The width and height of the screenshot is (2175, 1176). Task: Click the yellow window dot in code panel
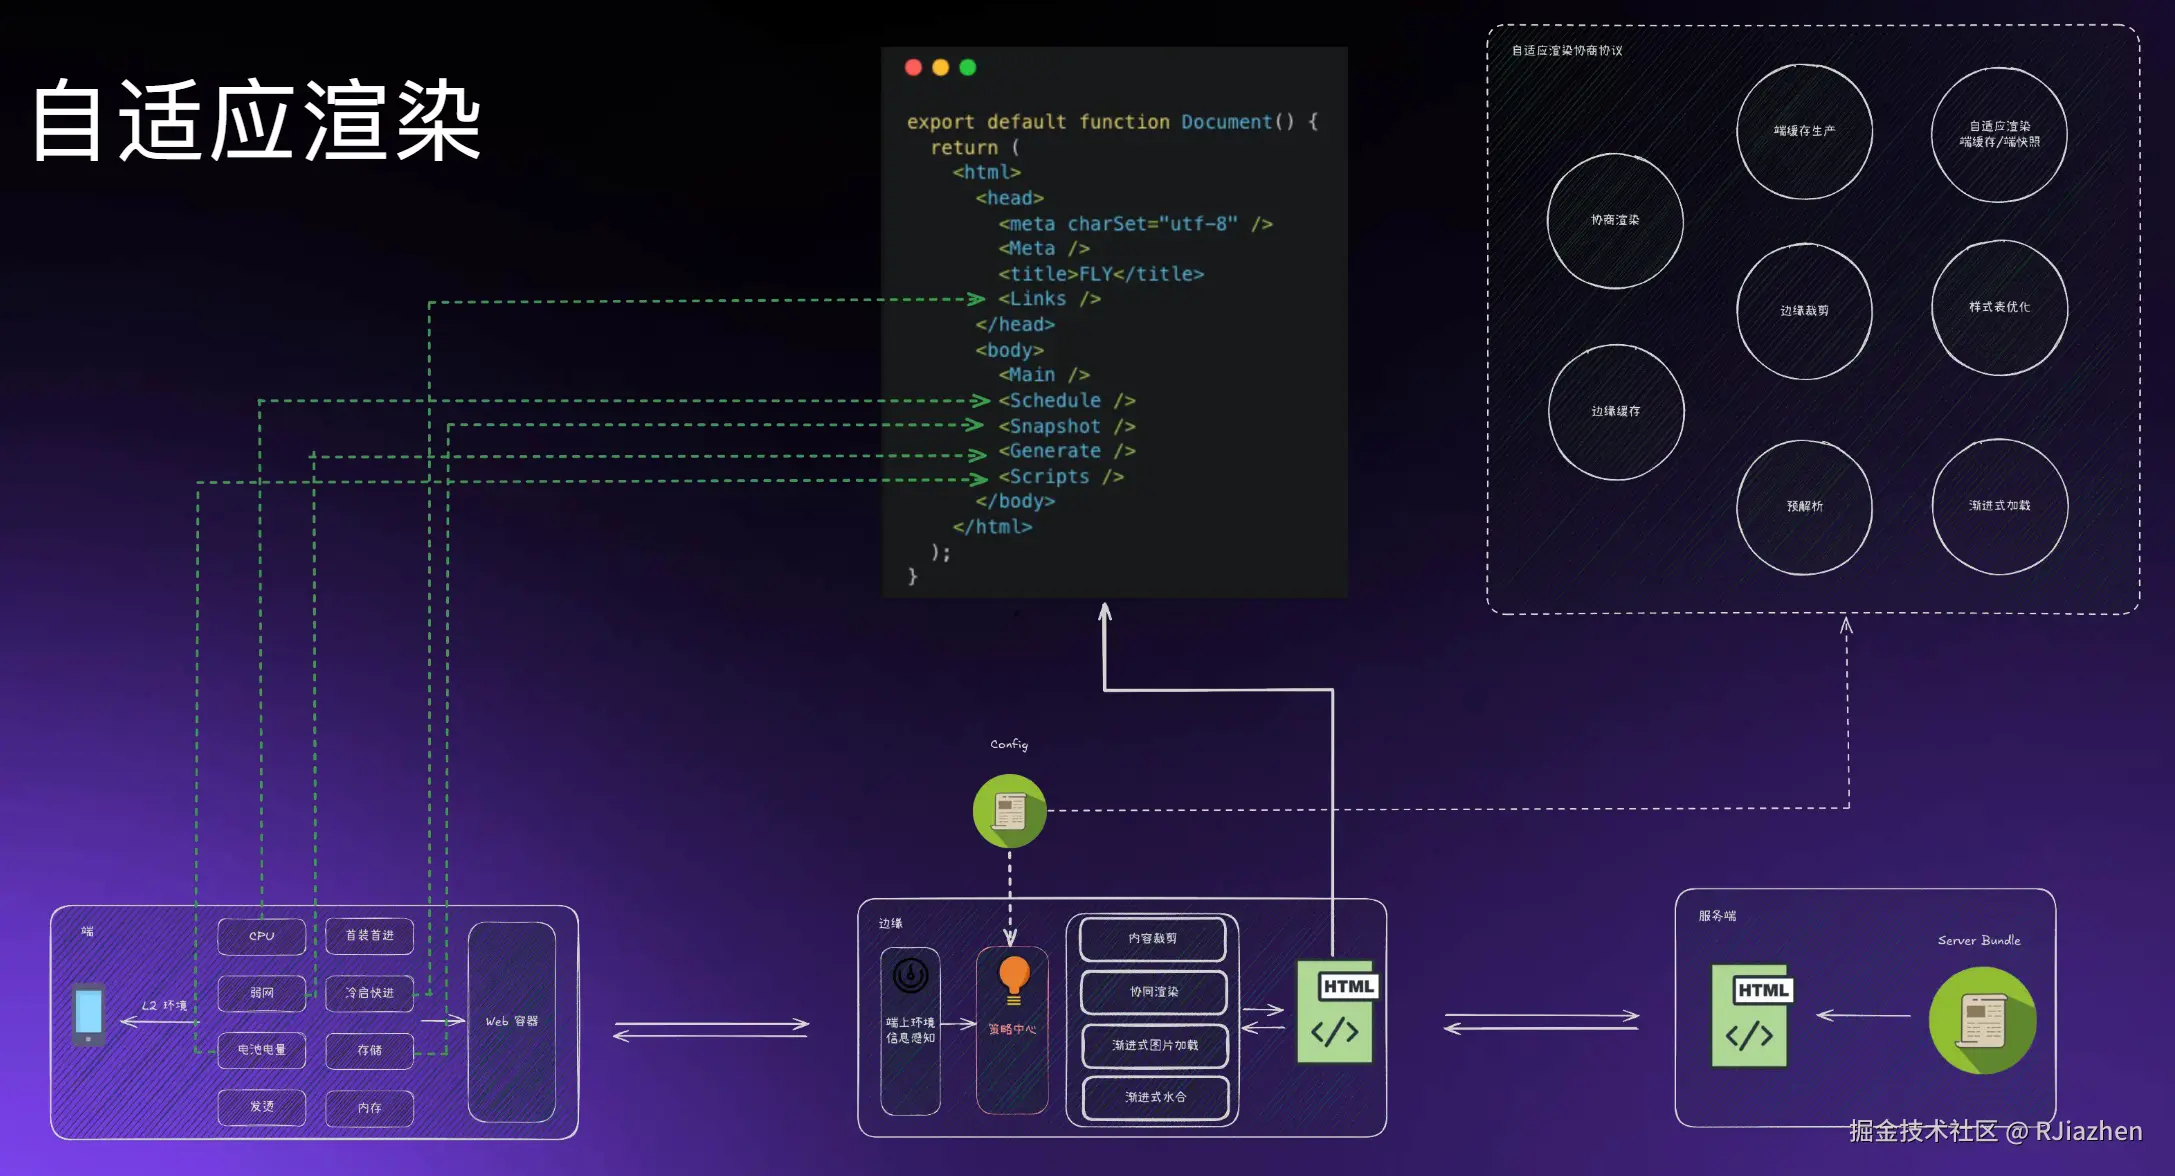[x=940, y=67]
